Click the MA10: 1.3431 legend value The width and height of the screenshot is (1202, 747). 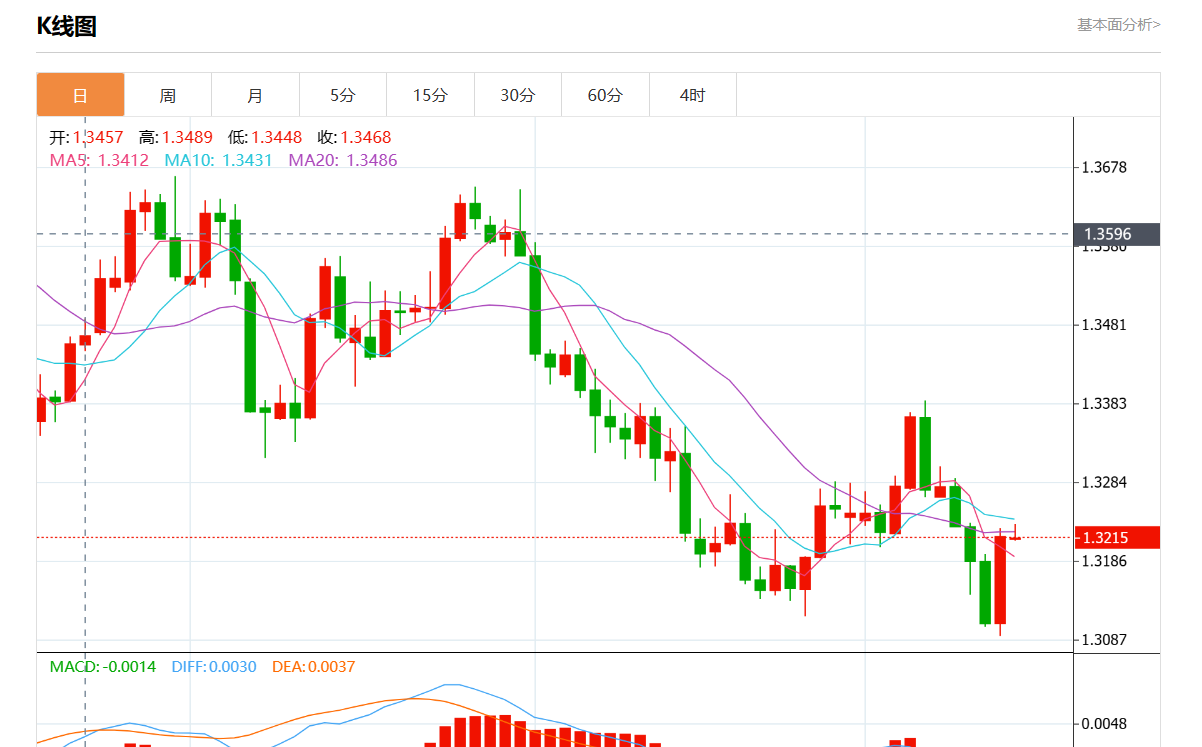[218, 160]
